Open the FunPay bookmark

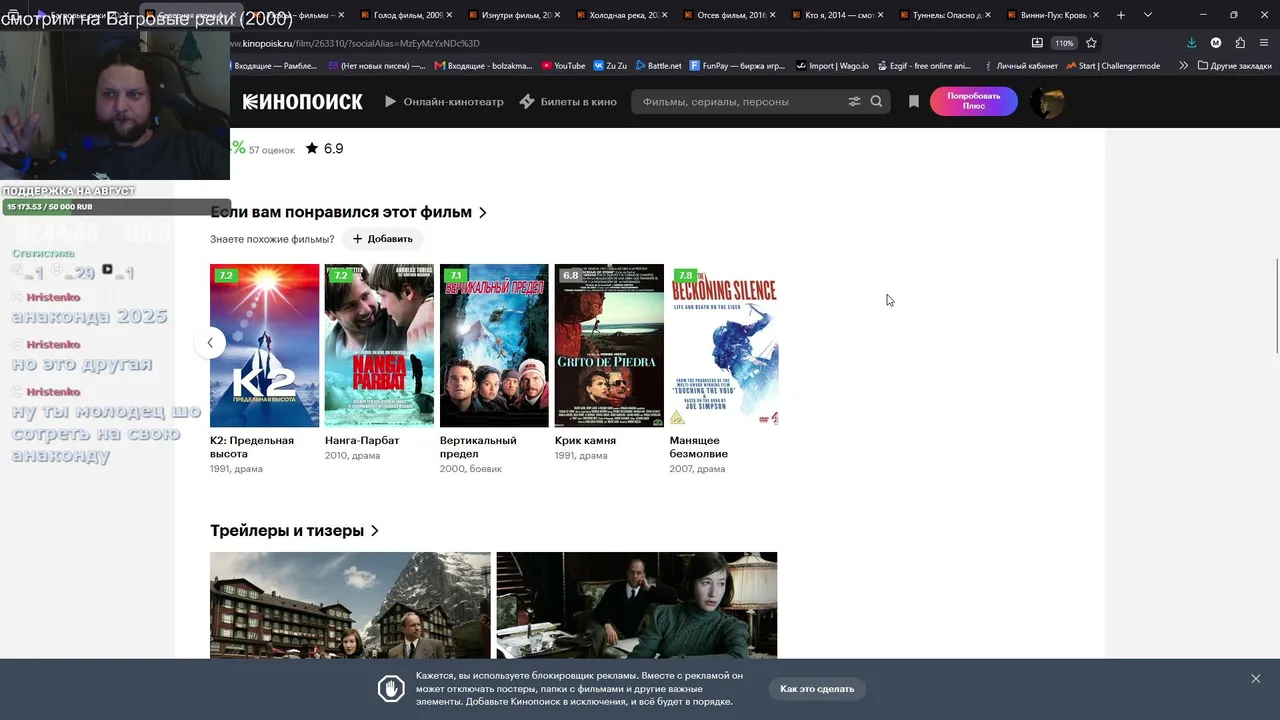tap(737, 66)
